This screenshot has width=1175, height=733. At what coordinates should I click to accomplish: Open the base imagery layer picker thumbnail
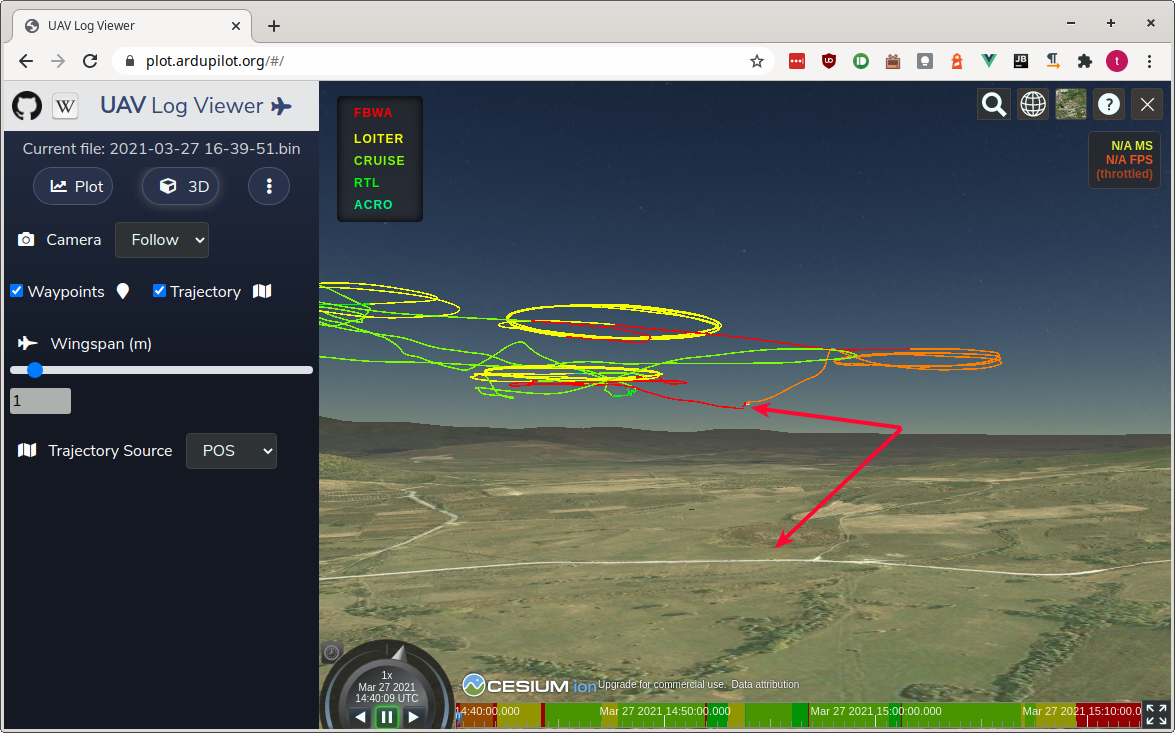1070,104
